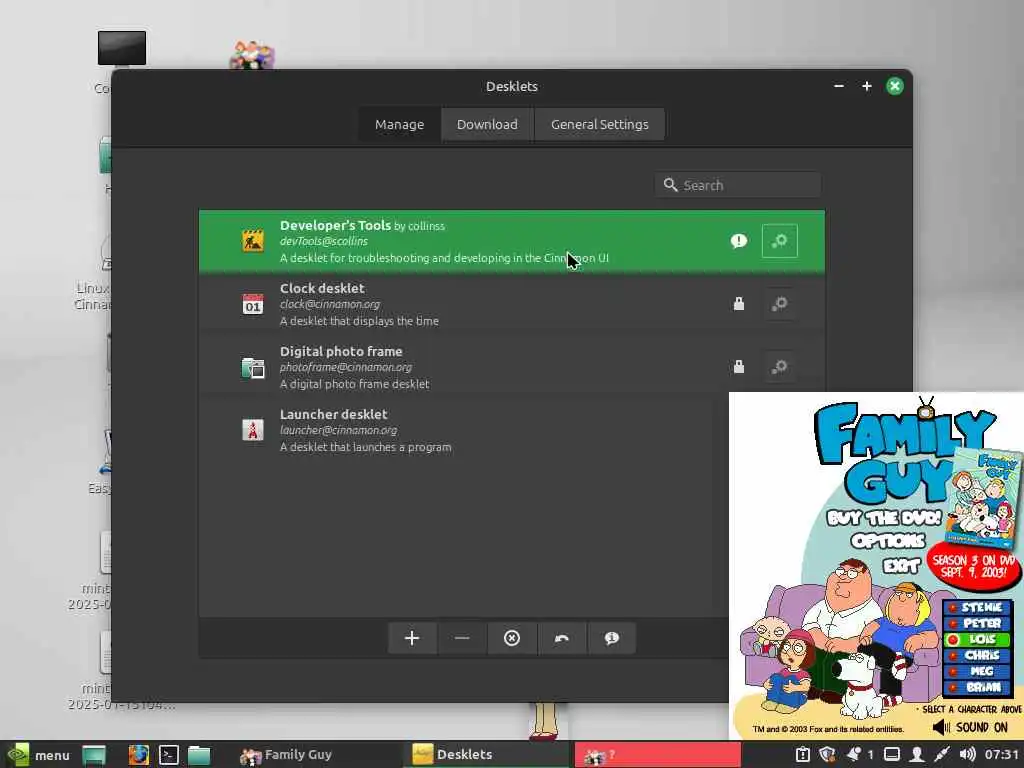Click the warning icon on Developer's Tools
The height and width of the screenshot is (768, 1024).
pos(739,241)
